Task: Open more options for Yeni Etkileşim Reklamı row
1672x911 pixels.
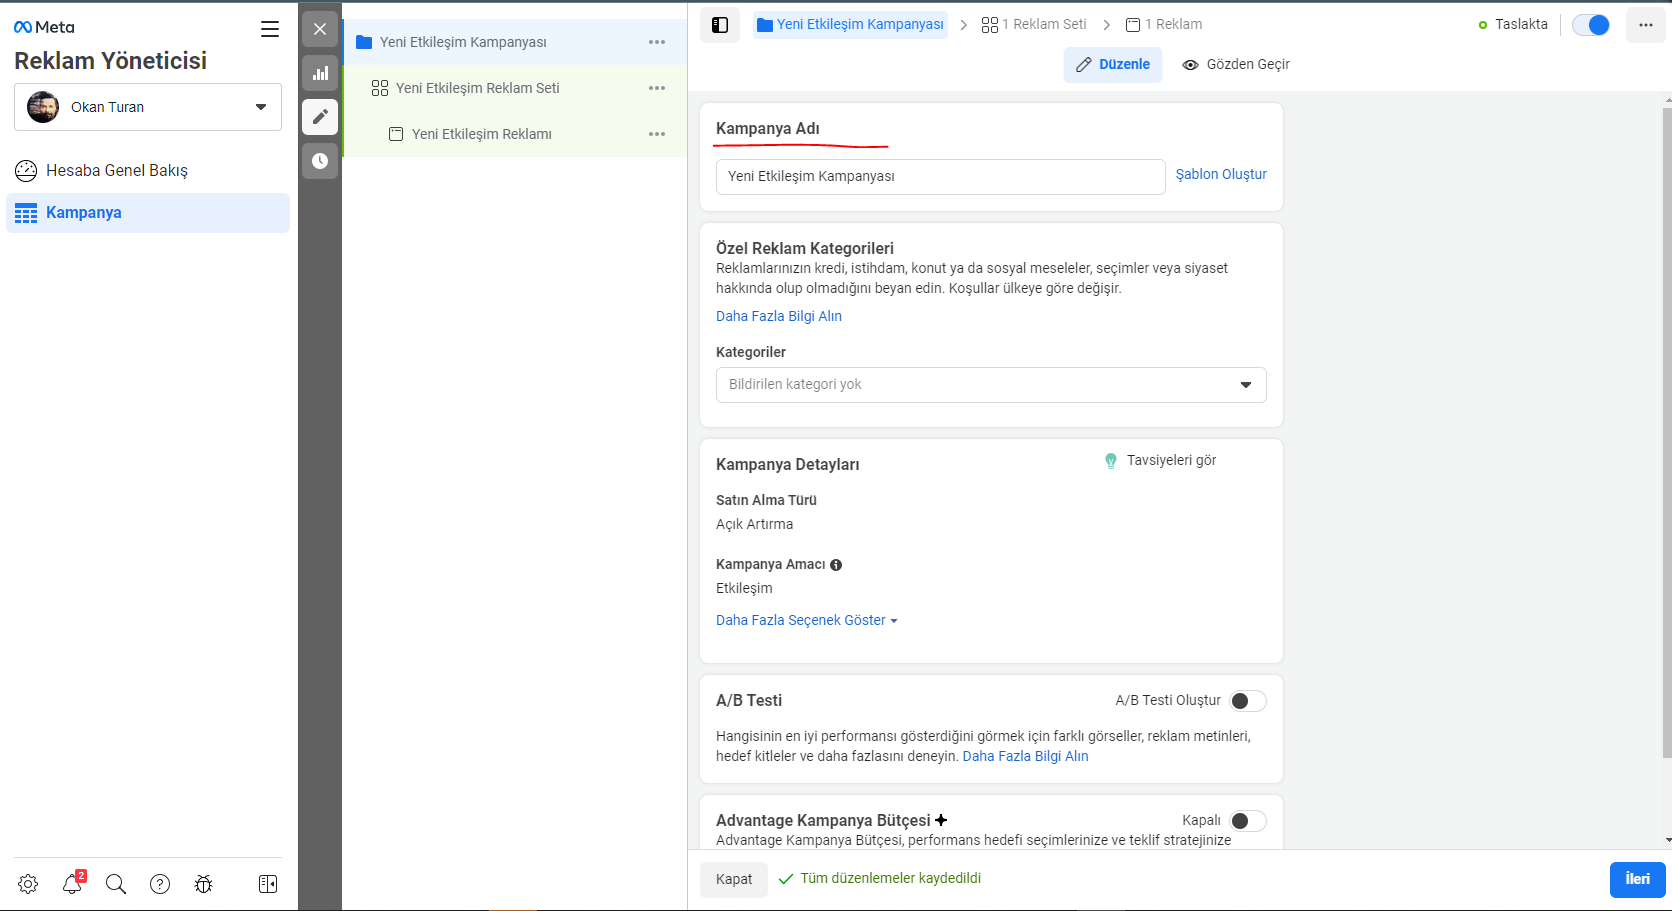Action: coord(657,134)
